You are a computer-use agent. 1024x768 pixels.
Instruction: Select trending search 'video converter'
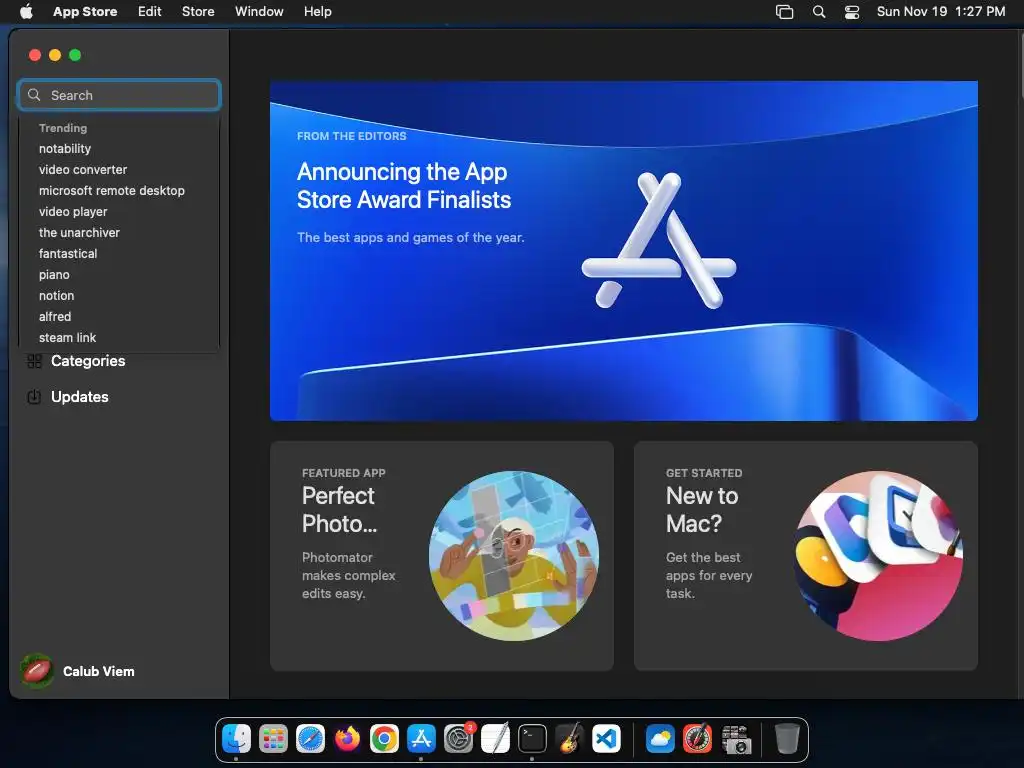[x=83, y=170]
